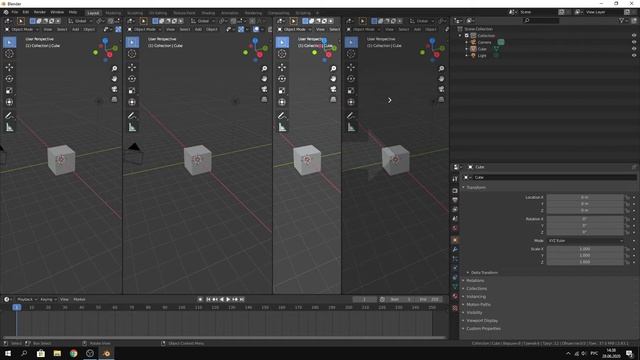Select the Measure tool in first viewport
The width and height of the screenshot is (640, 360).
(x=9, y=128)
